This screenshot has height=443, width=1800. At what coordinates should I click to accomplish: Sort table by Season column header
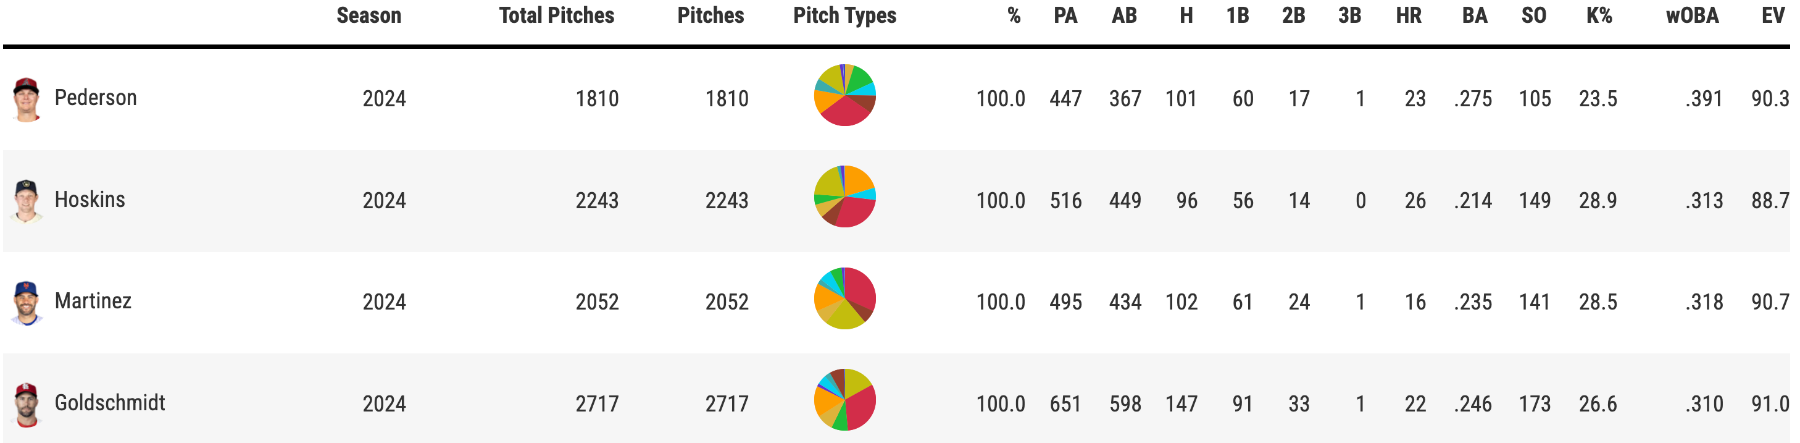coord(369,16)
